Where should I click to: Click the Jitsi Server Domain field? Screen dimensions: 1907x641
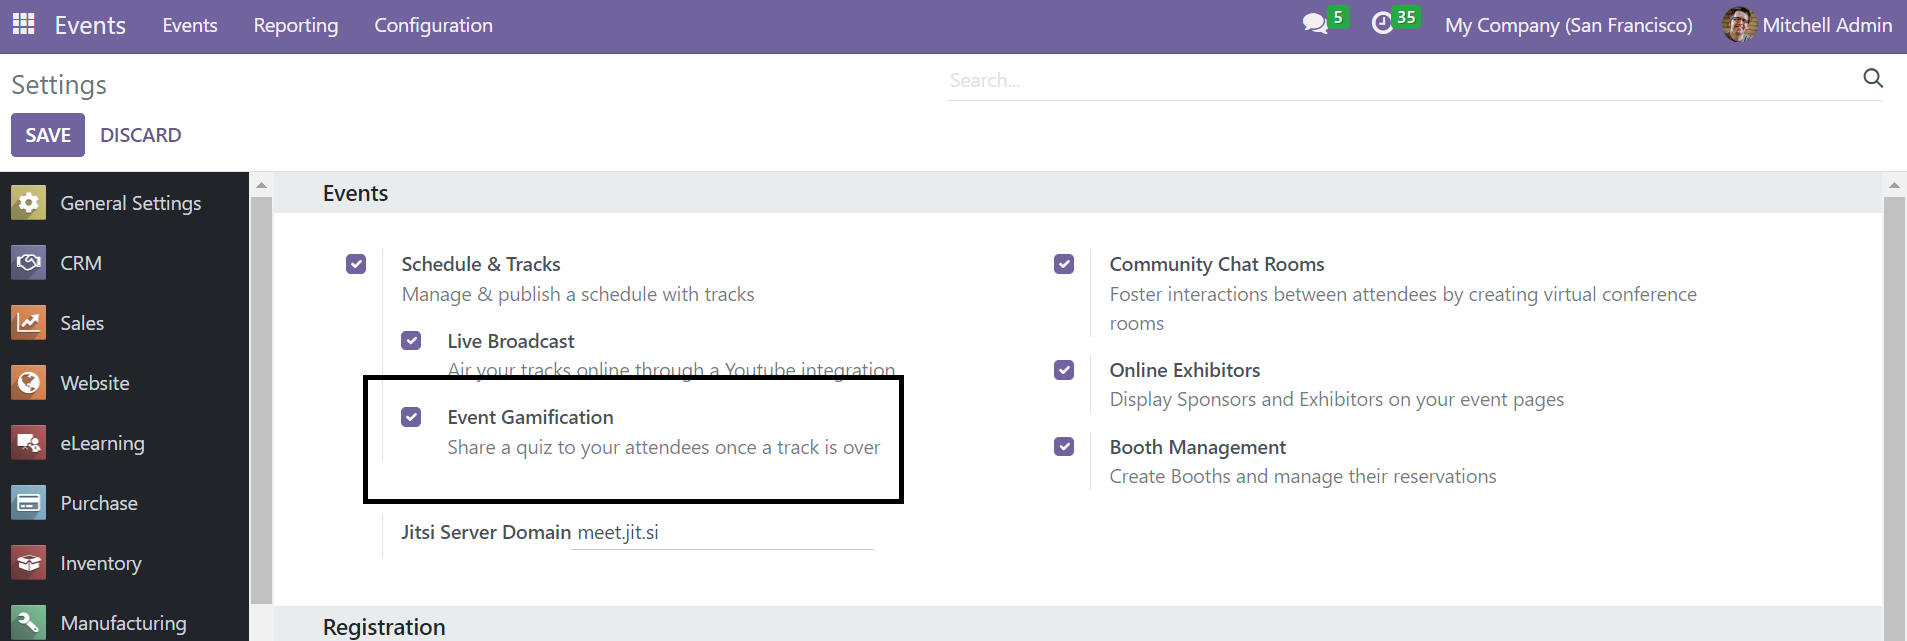[722, 533]
